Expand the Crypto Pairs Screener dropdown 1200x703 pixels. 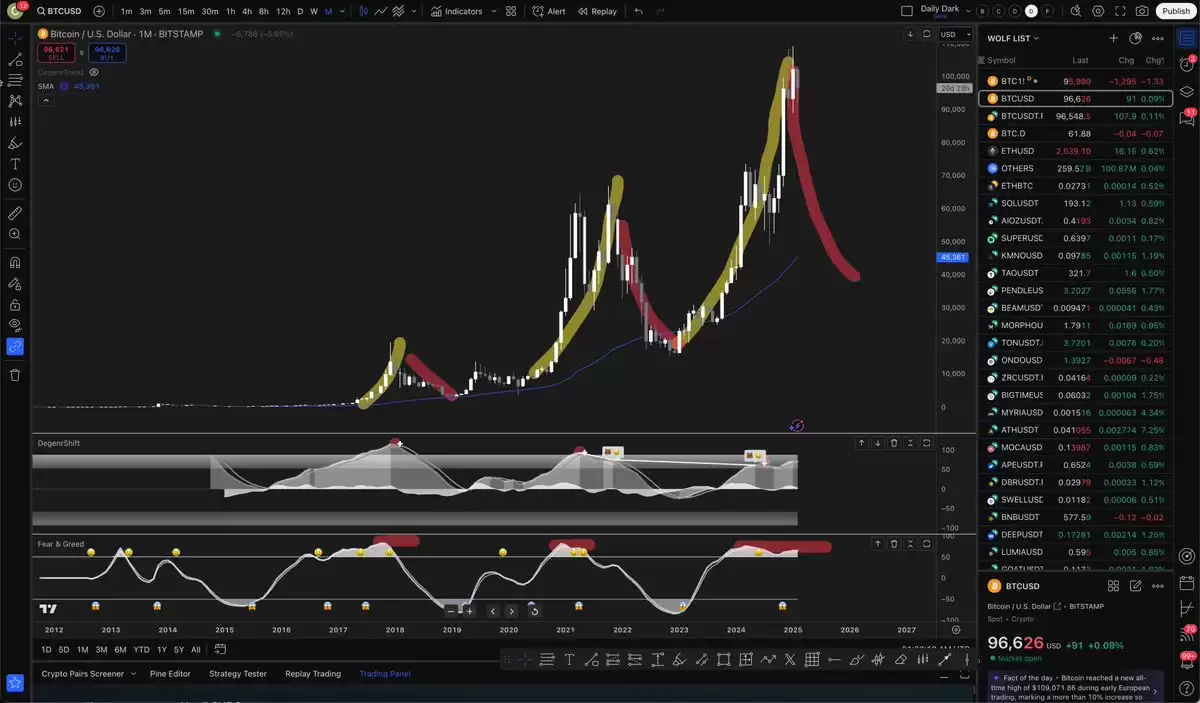coord(133,674)
